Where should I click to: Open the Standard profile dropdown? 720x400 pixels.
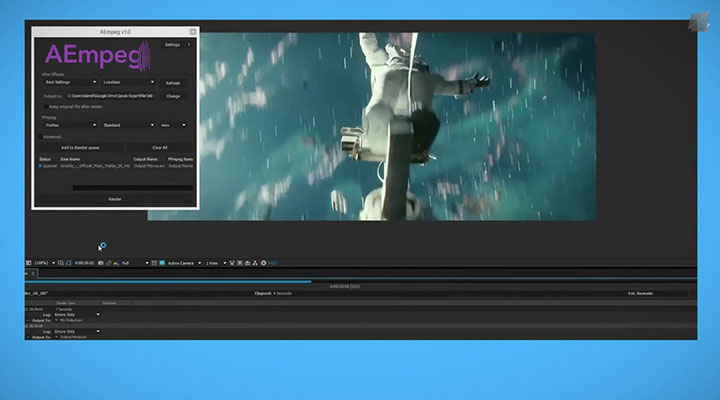[128, 125]
